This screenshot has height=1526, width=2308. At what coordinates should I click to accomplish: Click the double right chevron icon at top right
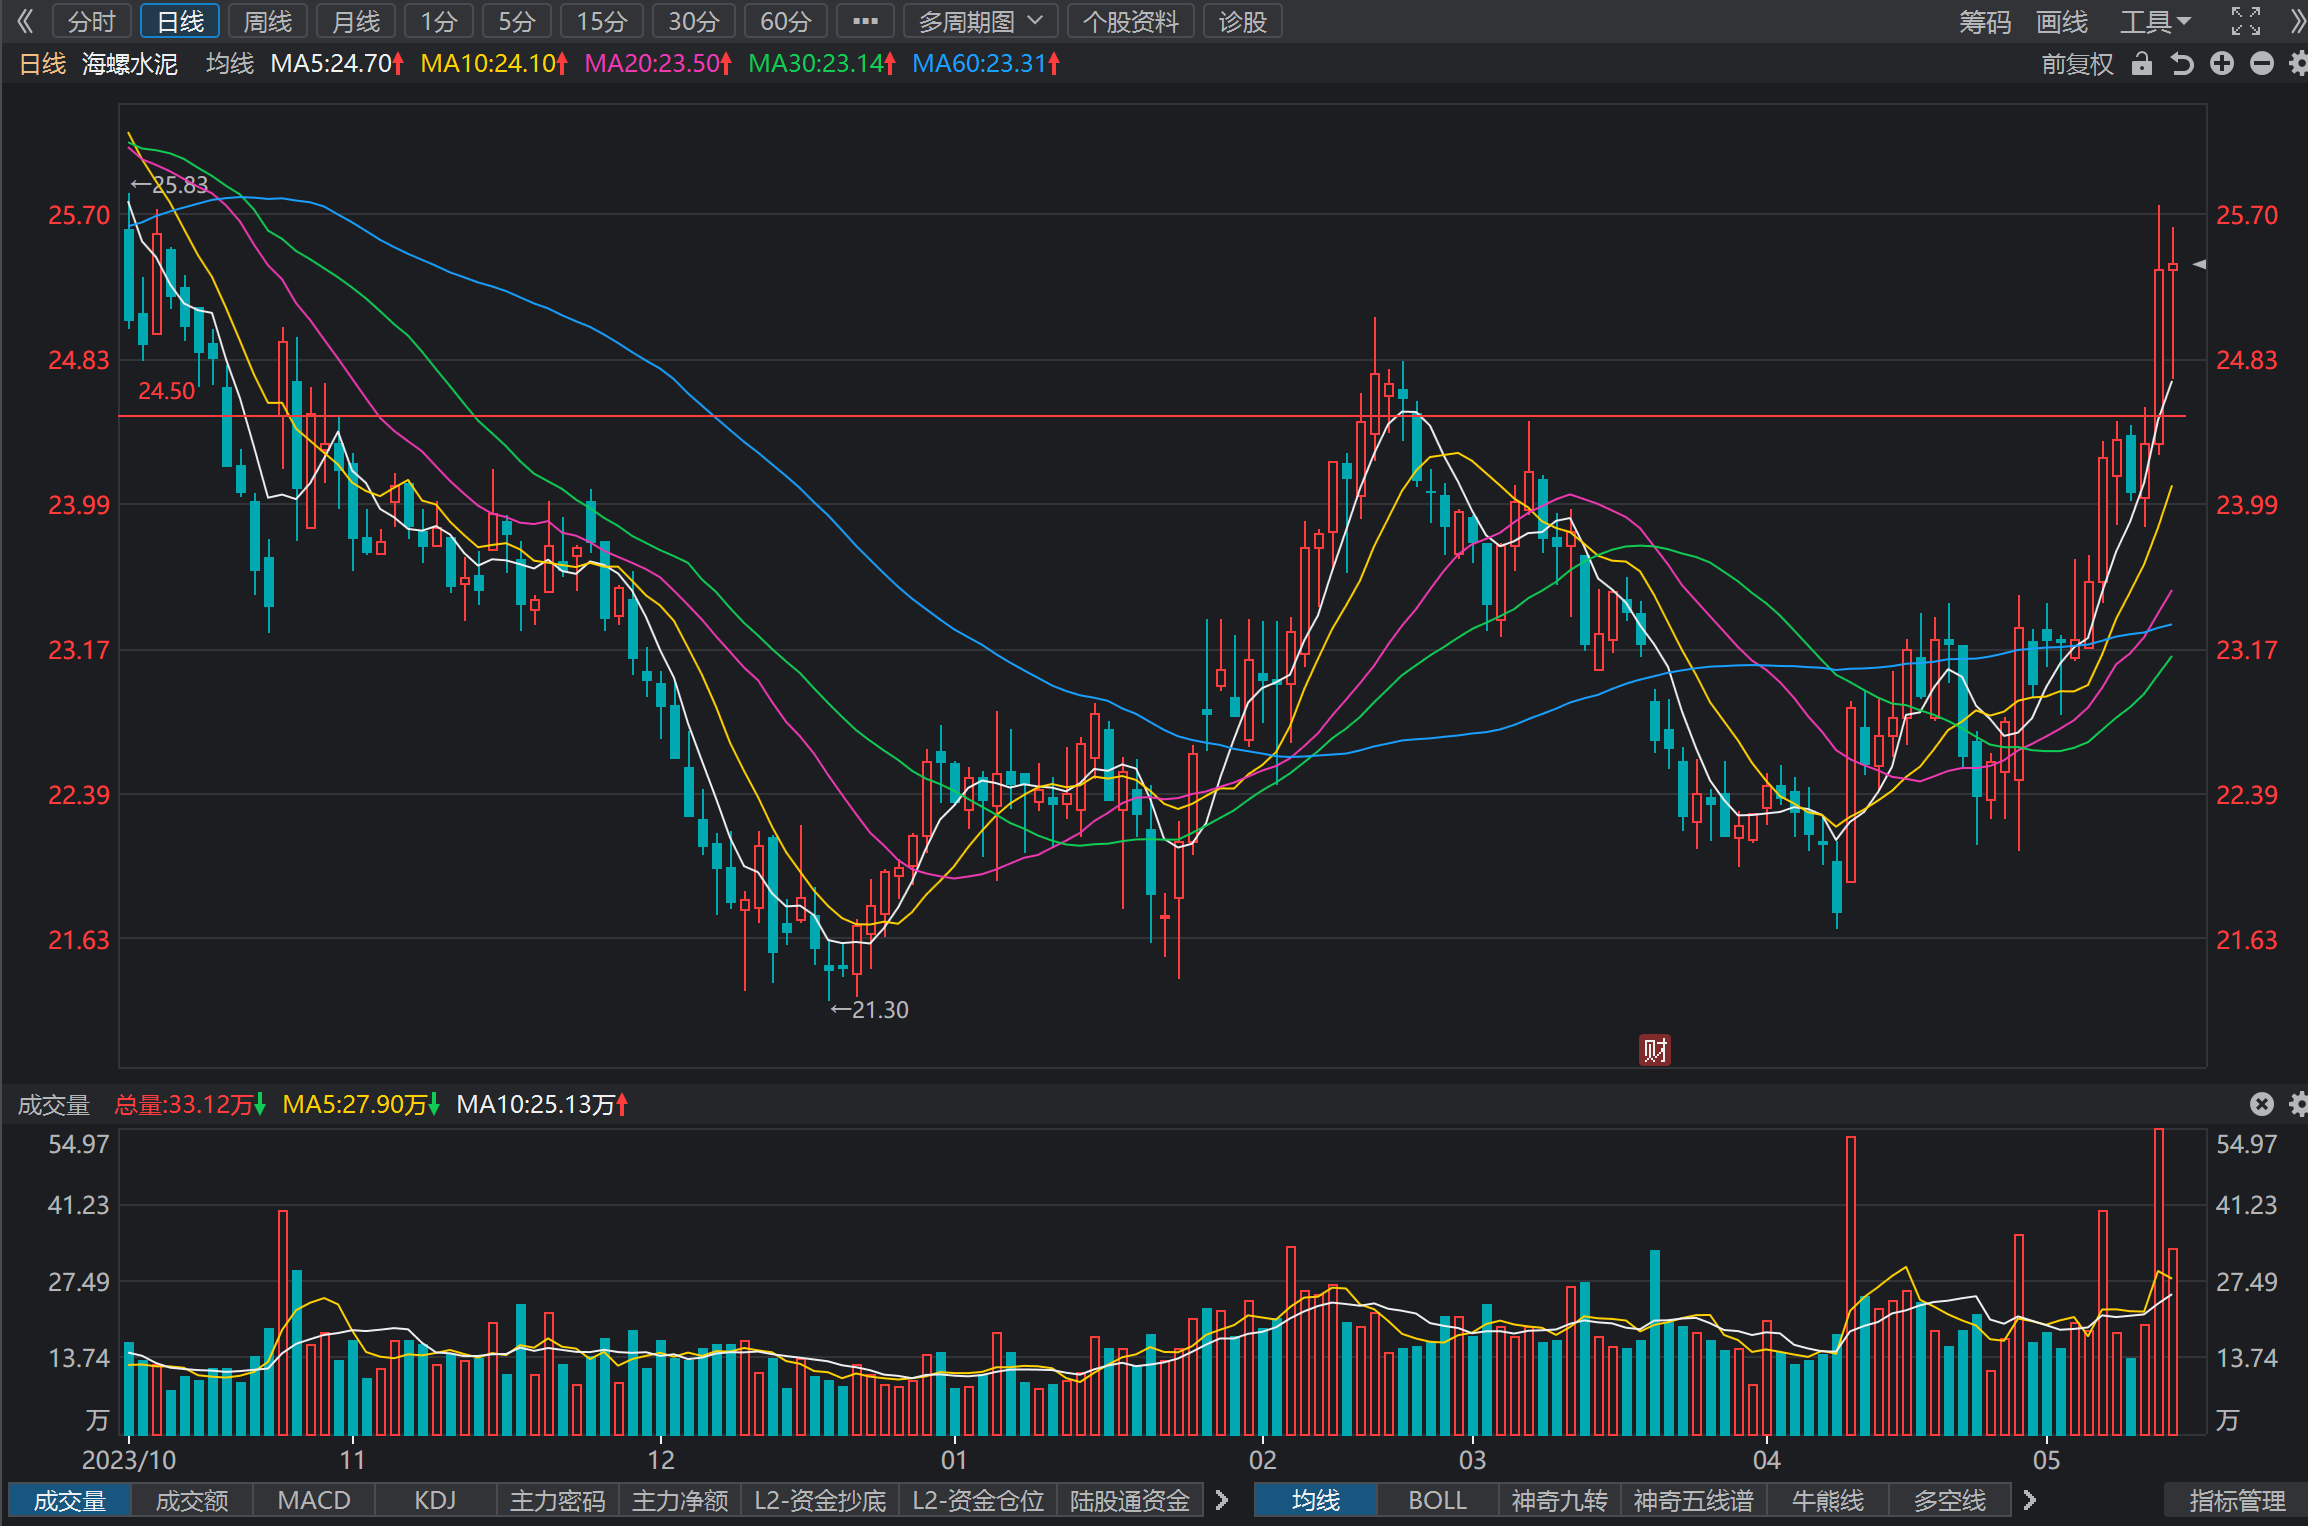tap(2297, 21)
